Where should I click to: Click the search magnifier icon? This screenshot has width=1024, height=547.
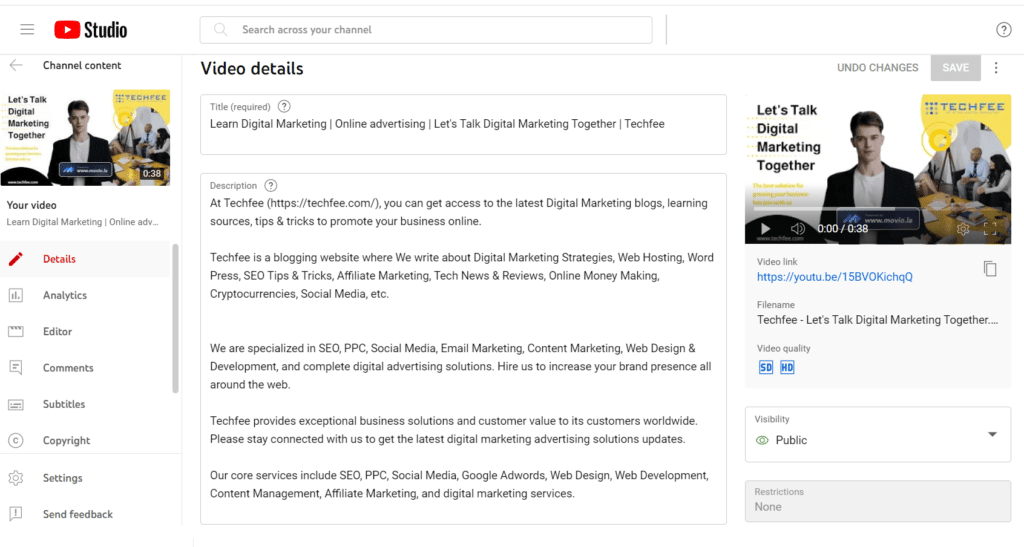(221, 29)
